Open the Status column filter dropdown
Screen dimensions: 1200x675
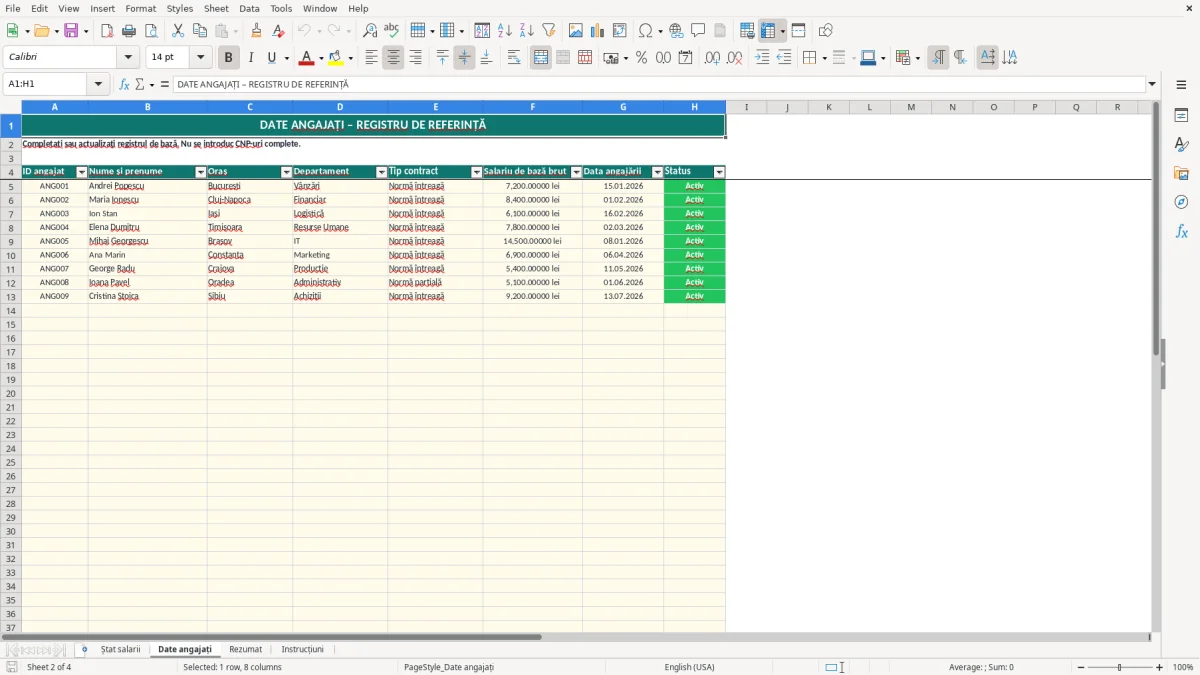(719, 173)
